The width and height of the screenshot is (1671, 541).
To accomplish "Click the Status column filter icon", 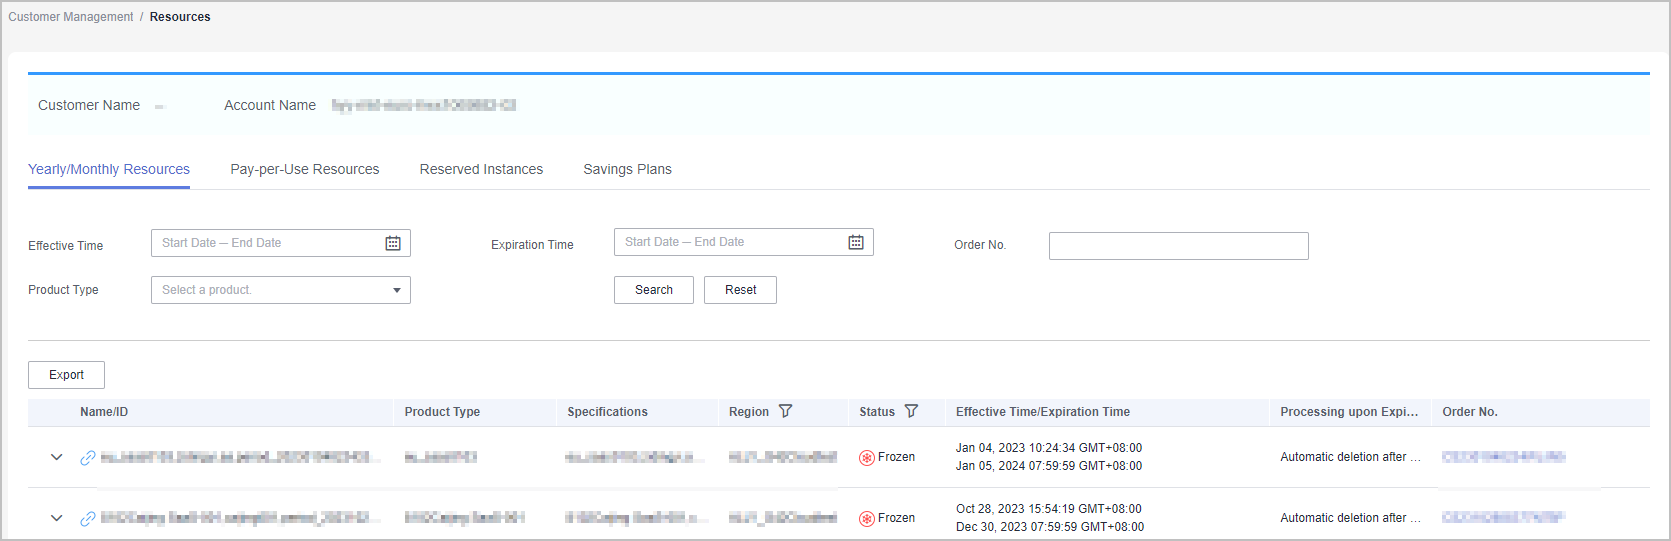I will coord(911,411).
